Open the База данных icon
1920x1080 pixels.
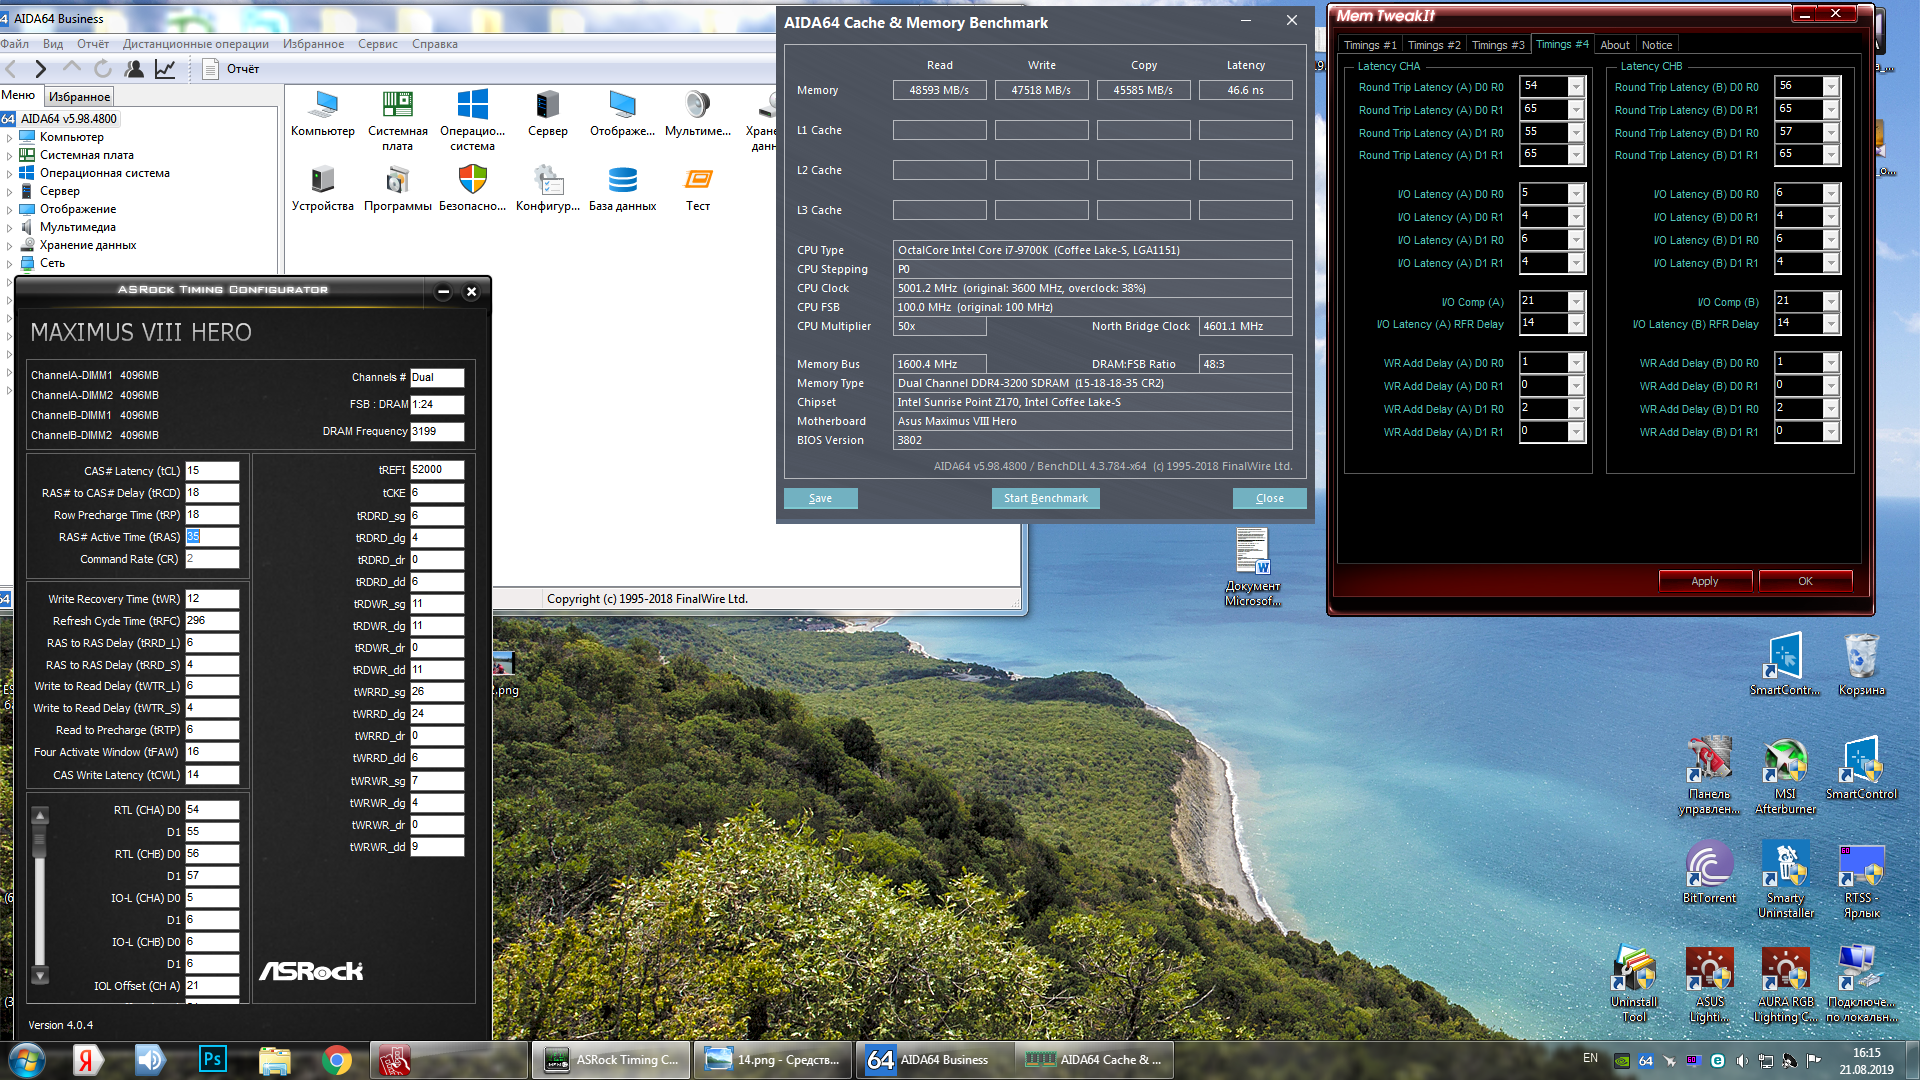pos(622,181)
